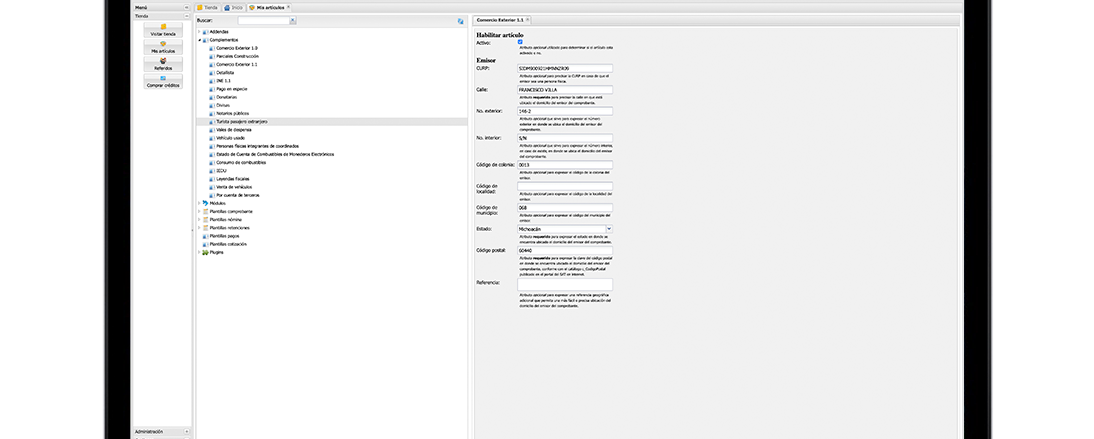
Task: Switch to the Inicio tab
Action: 234,7
